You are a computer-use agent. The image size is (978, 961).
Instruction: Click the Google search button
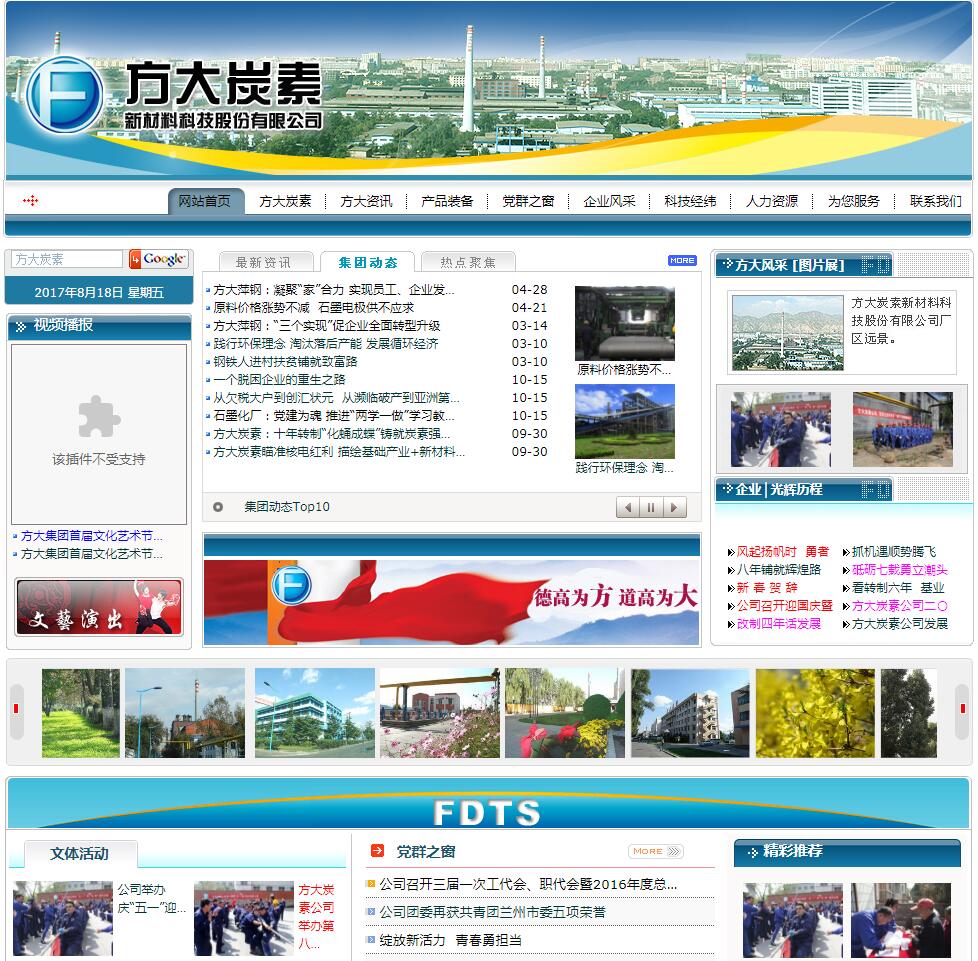158,259
